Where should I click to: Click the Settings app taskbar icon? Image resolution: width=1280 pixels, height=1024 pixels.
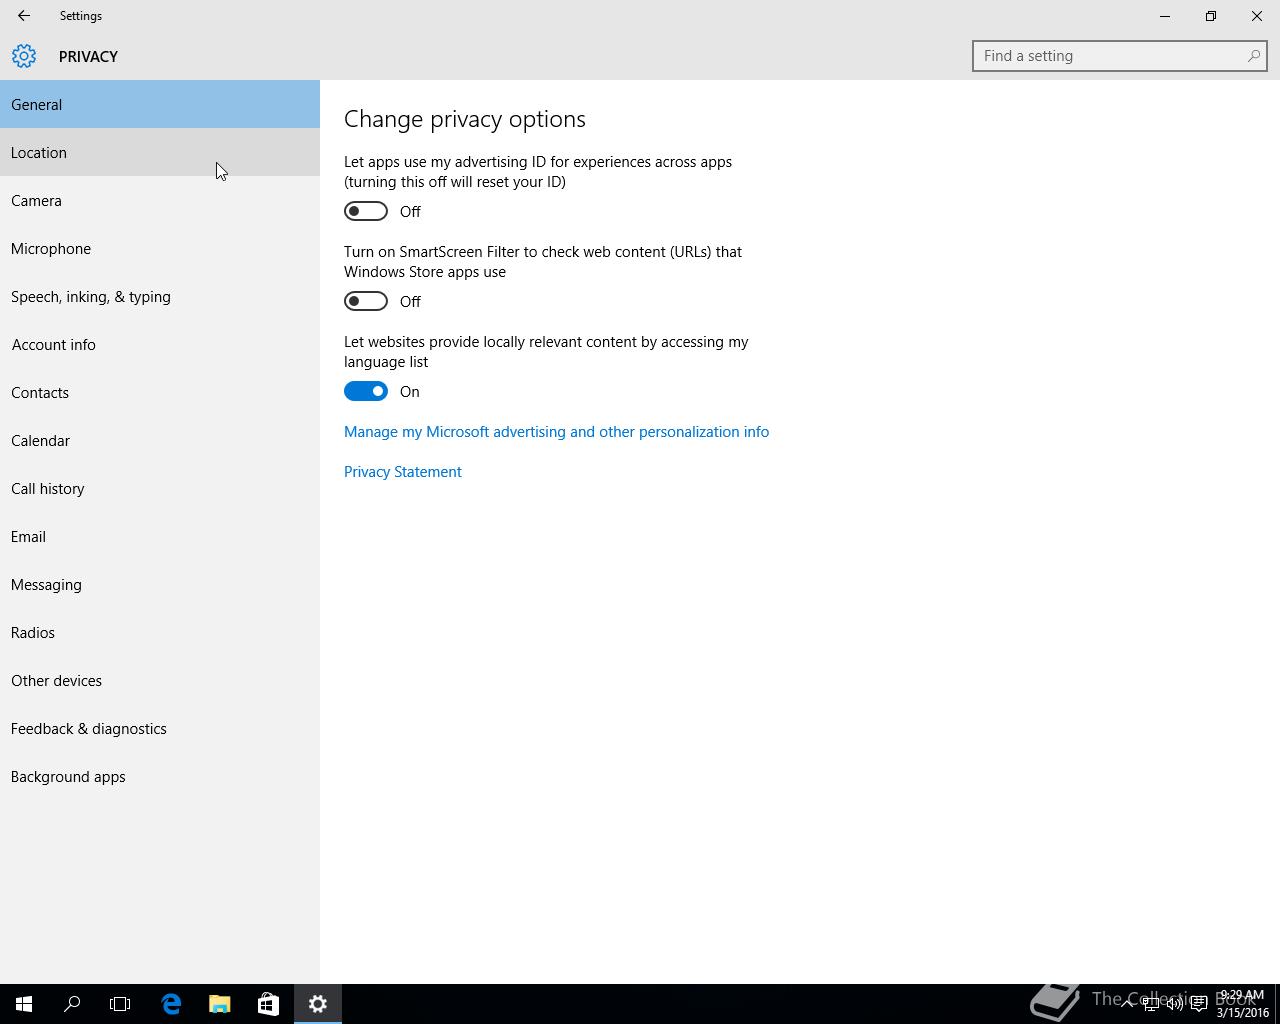point(318,1004)
